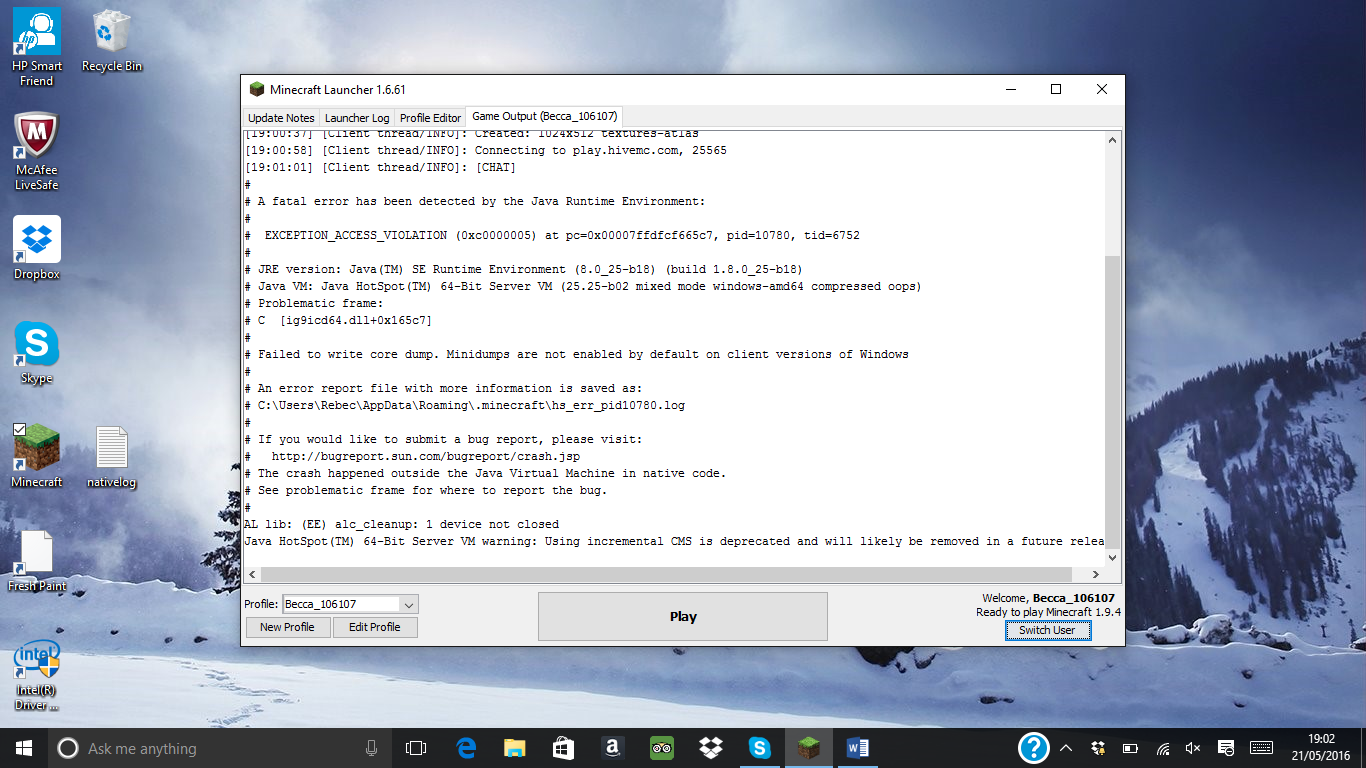Click the New Profile button

(287, 627)
